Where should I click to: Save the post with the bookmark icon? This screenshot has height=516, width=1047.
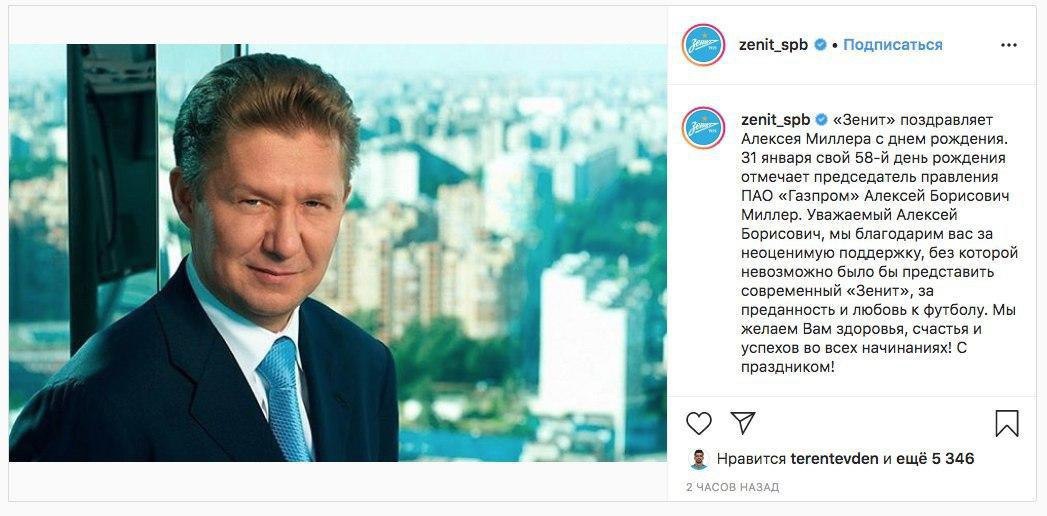(x=1006, y=423)
